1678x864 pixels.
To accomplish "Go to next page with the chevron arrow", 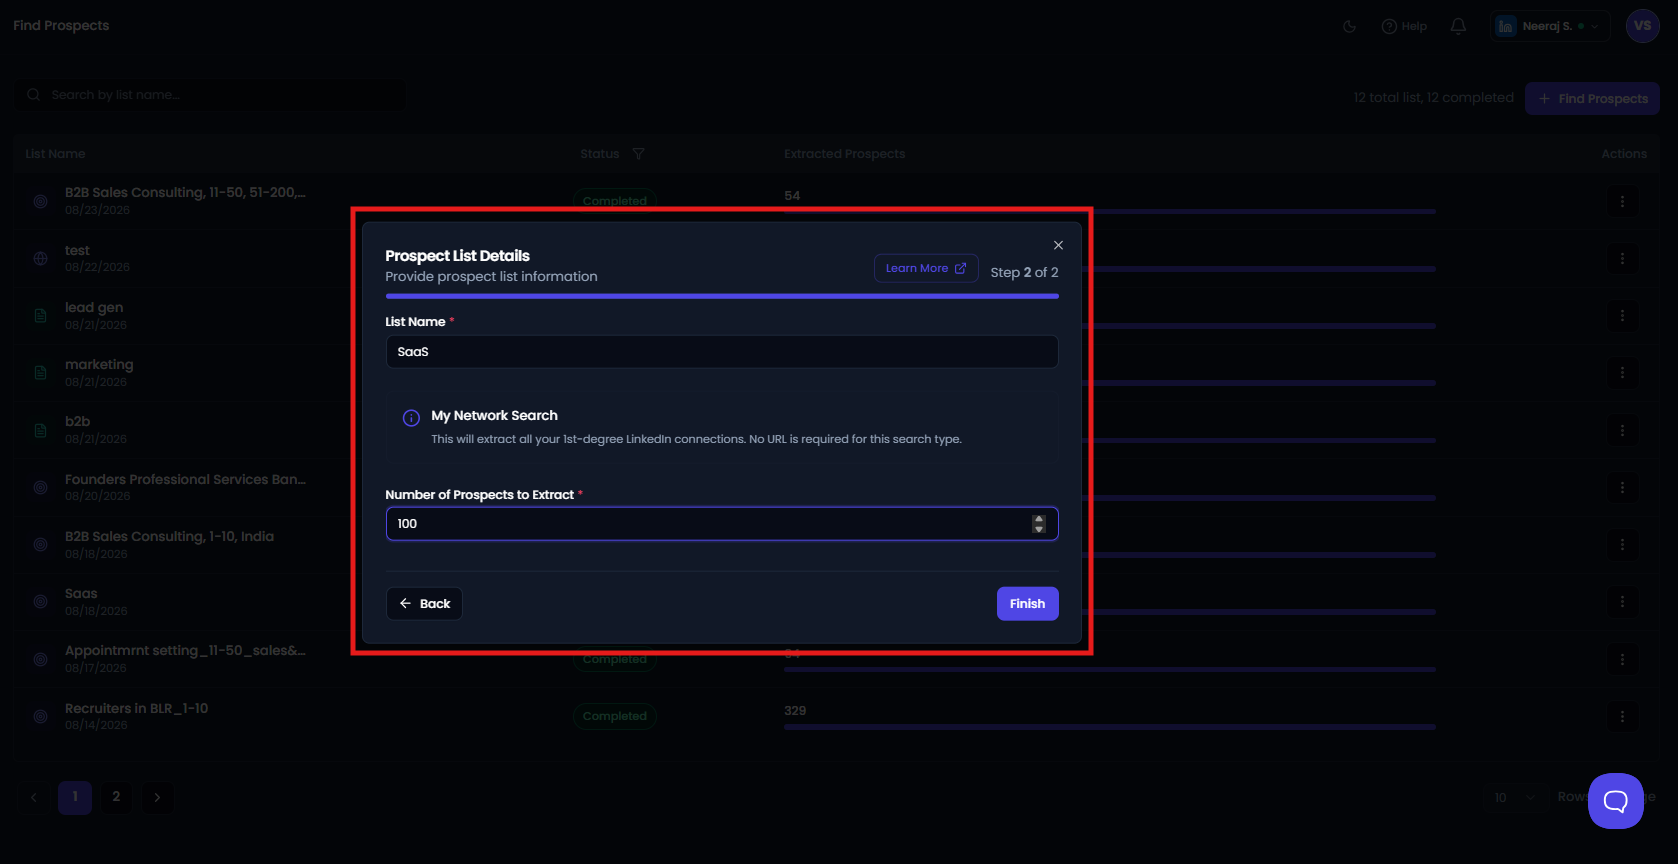I will tap(157, 797).
